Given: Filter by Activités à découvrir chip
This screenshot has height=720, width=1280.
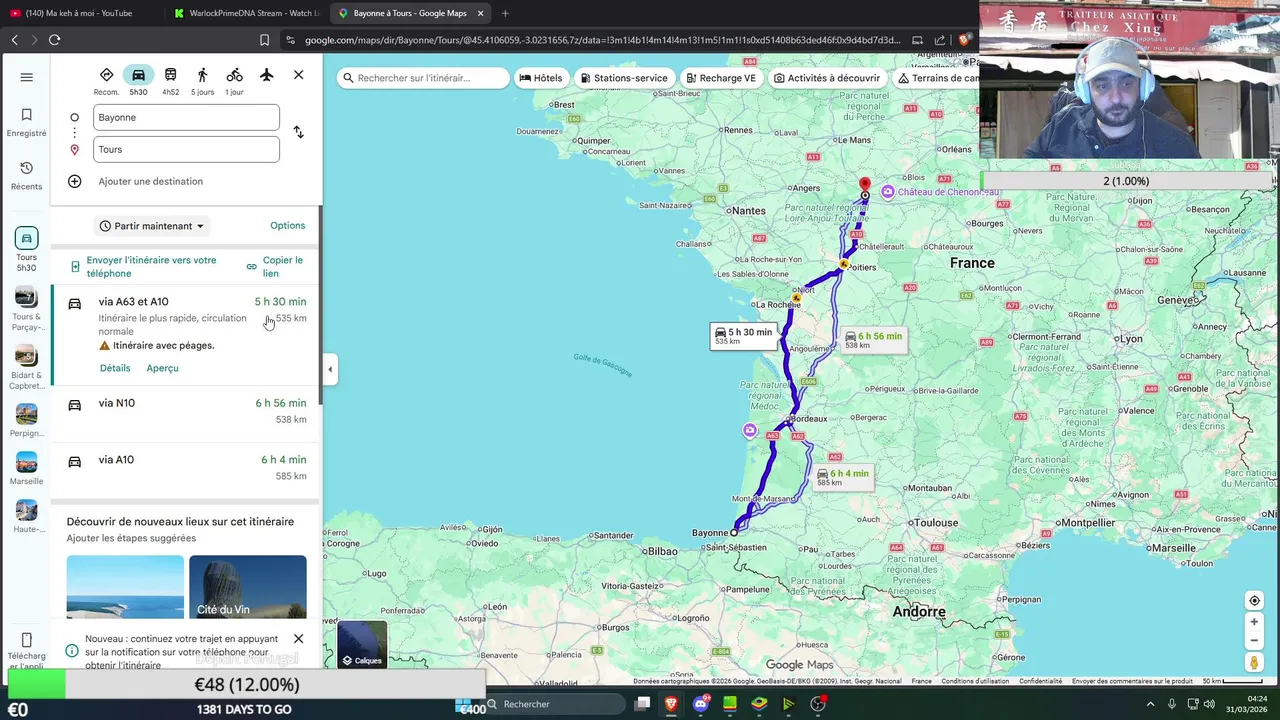Looking at the screenshot, I should point(827,78).
